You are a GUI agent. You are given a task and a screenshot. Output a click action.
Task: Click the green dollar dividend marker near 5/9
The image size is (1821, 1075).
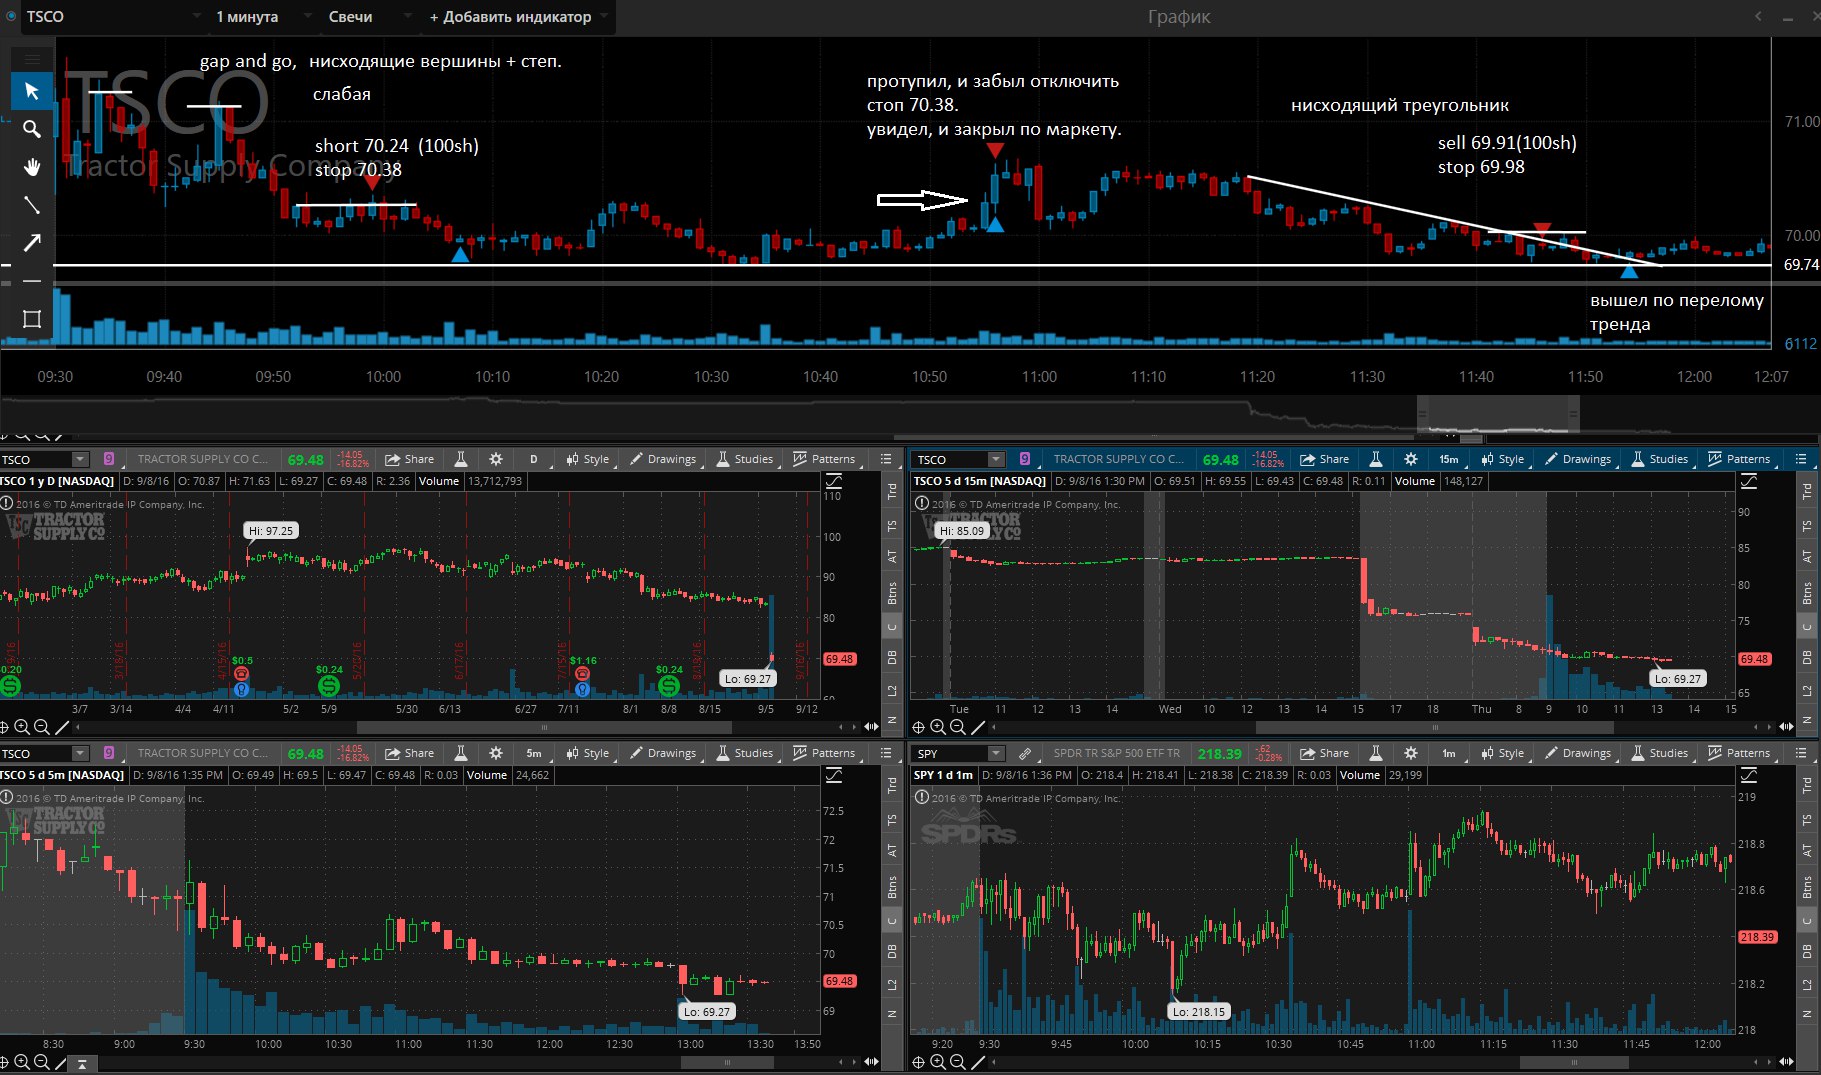pyautogui.click(x=329, y=686)
